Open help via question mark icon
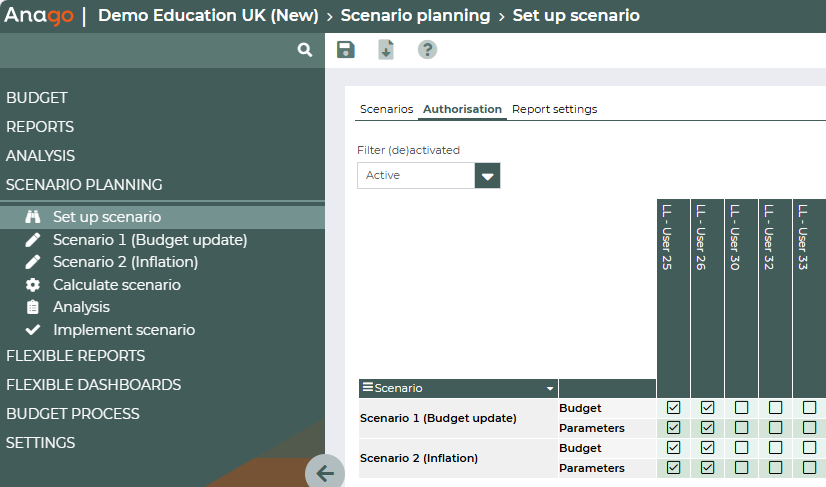Image resolution: width=826 pixels, height=487 pixels. click(x=427, y=50)
